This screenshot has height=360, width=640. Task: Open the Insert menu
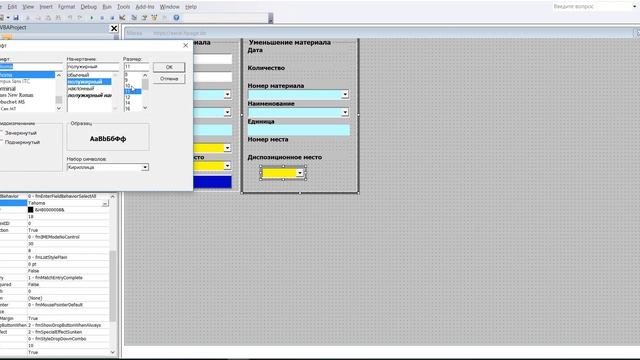[46, 7]
